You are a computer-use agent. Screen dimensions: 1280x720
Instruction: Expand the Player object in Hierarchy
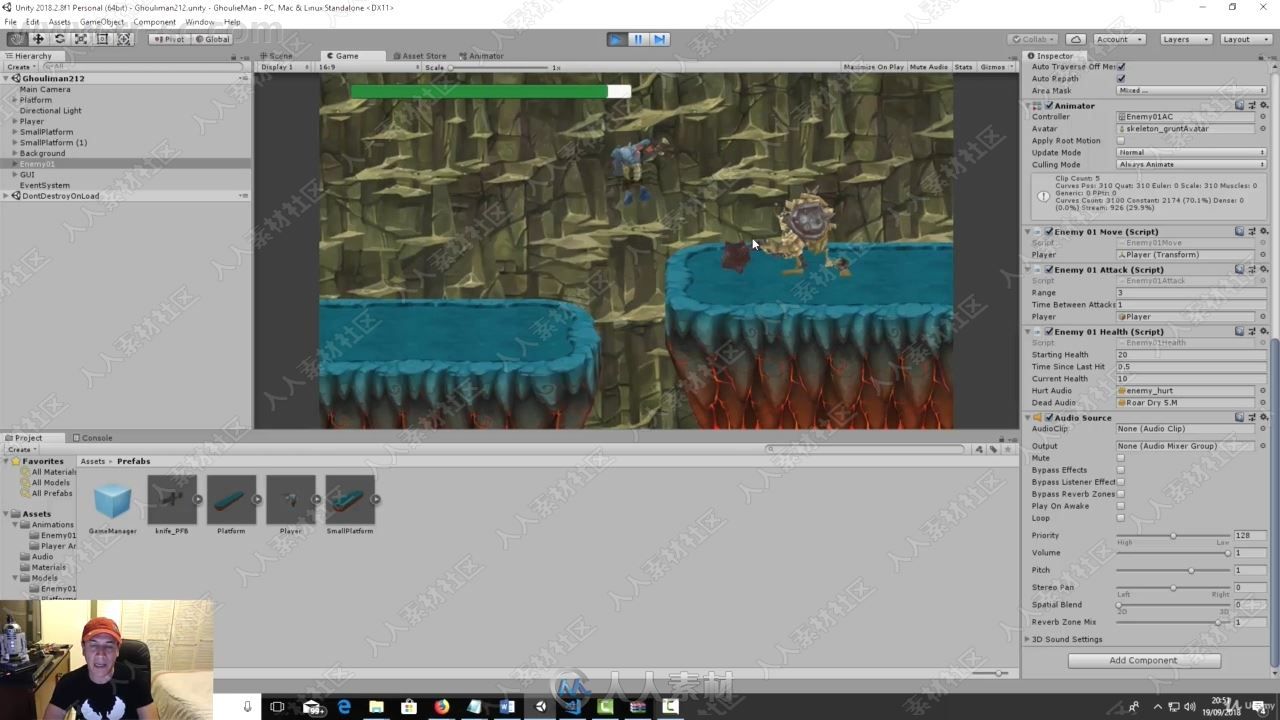15,121
